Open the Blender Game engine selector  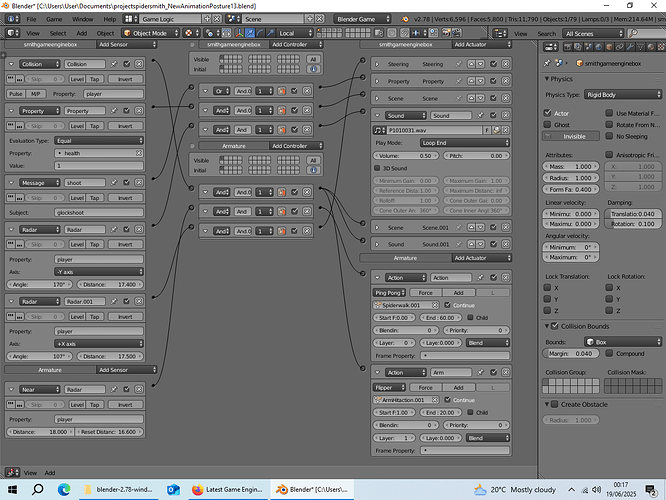click(x=362, y=19)
